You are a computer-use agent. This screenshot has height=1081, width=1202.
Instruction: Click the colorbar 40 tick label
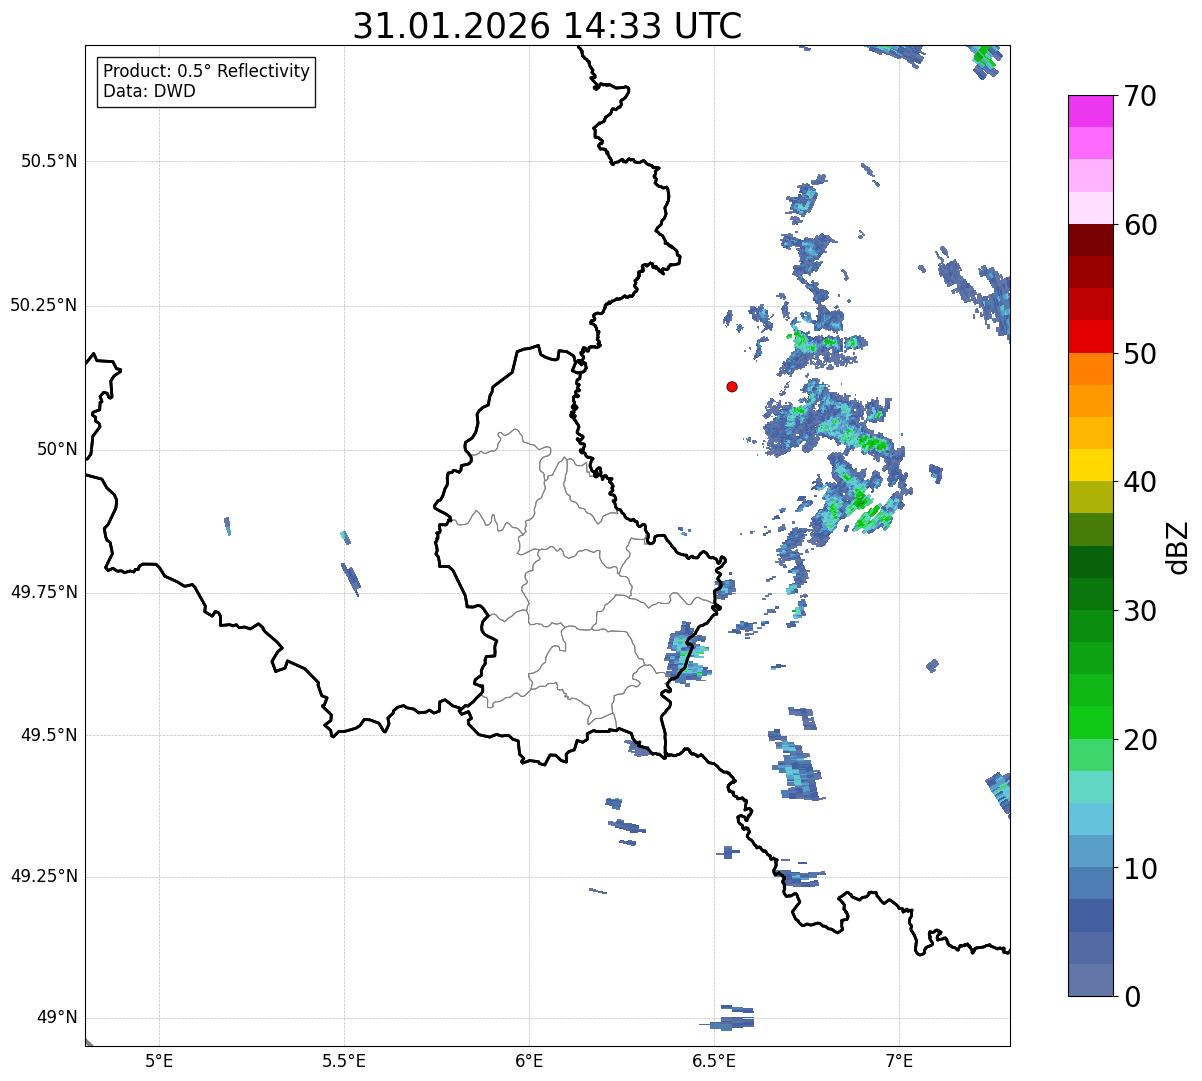(1140, 482)
